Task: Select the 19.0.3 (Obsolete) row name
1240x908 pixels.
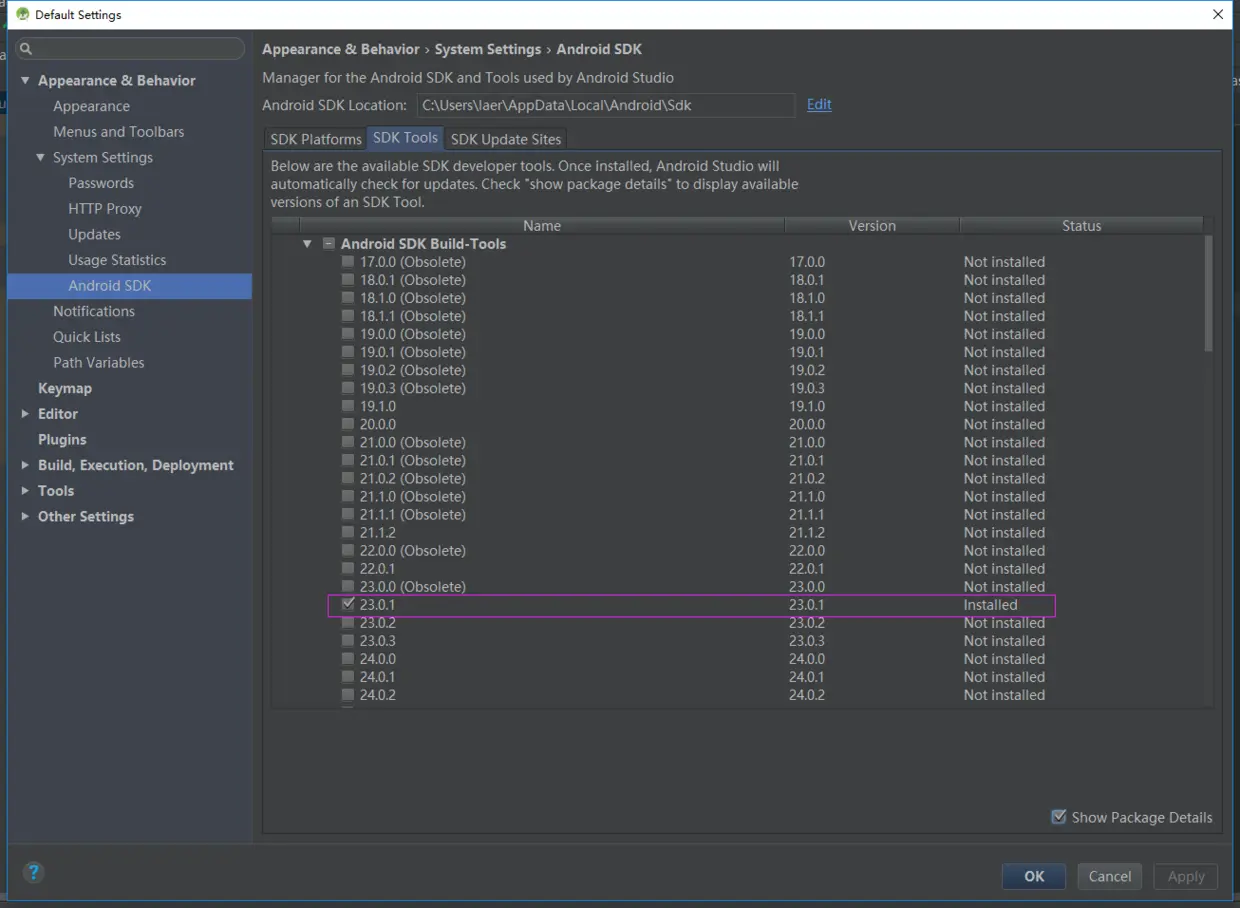Action: point(412,388)
